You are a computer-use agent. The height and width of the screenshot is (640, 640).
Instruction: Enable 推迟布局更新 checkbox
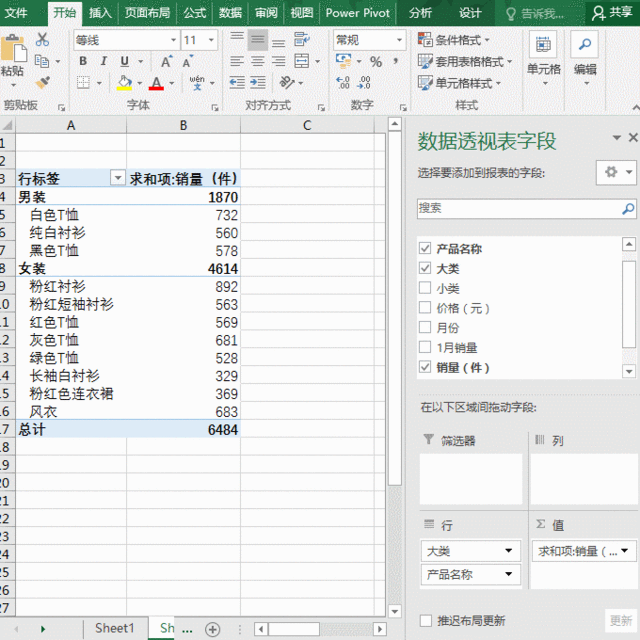[426, 620]
